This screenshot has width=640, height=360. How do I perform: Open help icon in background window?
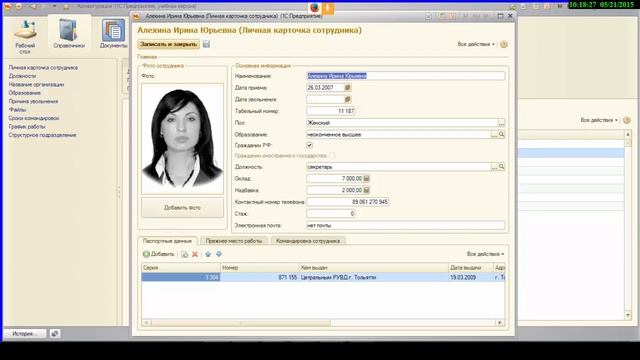[x=627, y=120]
